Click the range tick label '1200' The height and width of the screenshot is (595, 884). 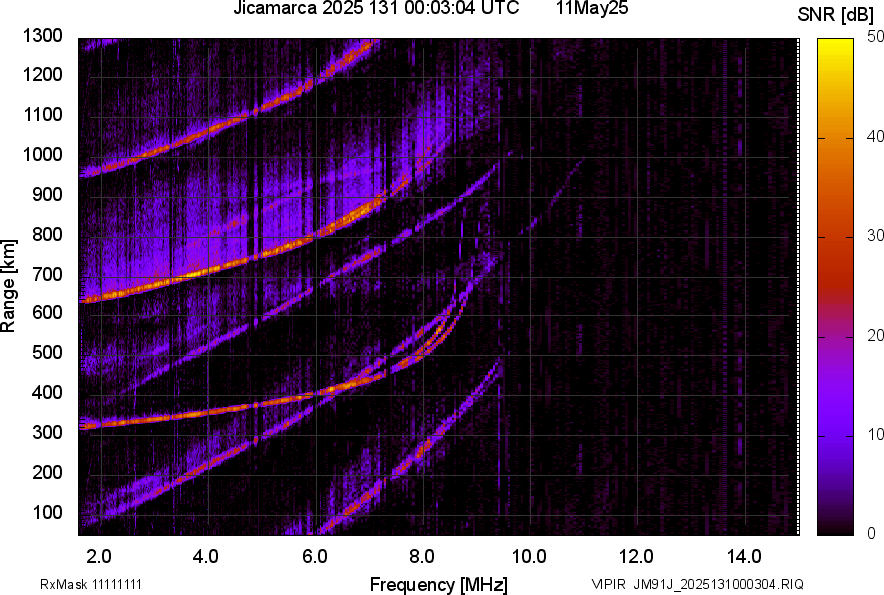point(42,74)
